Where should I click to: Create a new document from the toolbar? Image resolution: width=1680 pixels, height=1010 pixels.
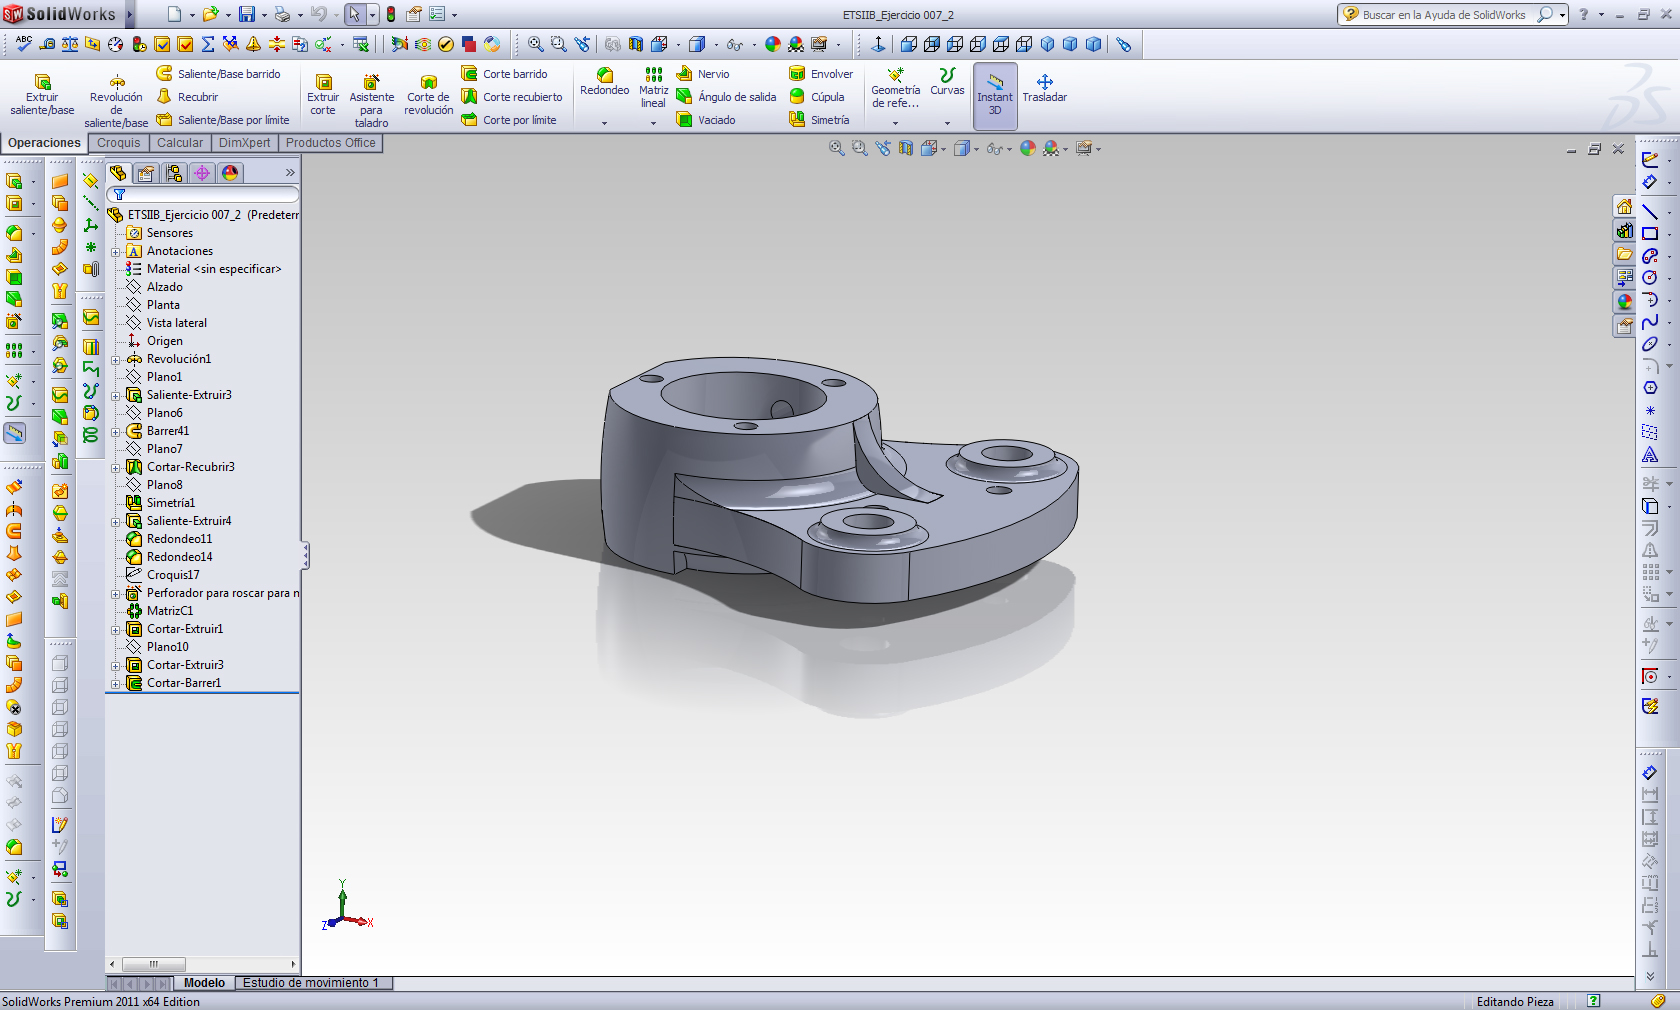(x=174, y=15)
